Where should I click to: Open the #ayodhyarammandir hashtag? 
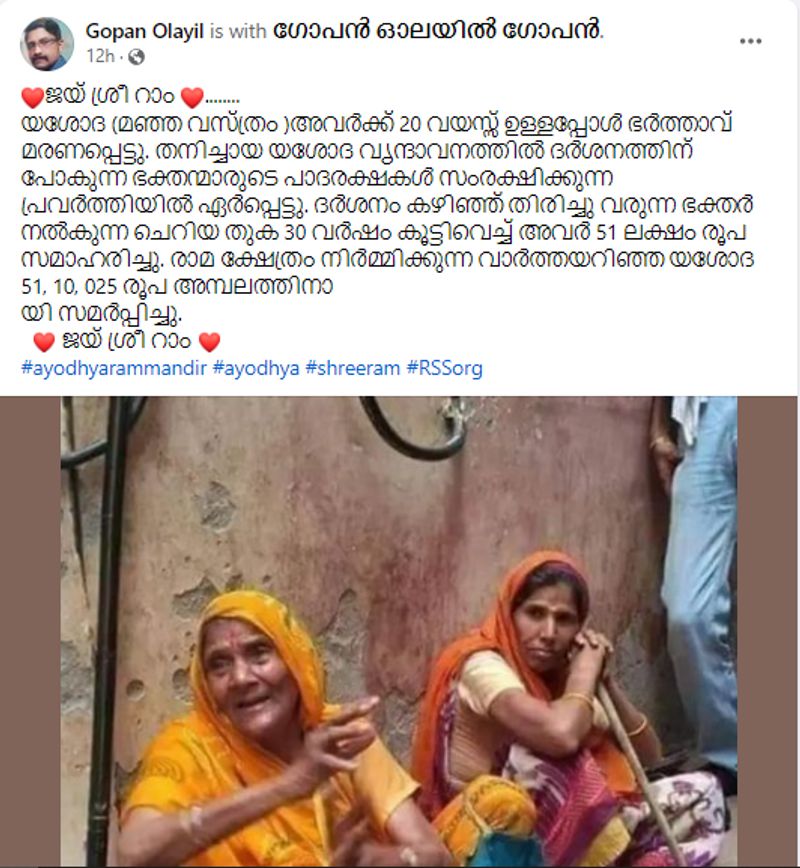tap(114, 368)
